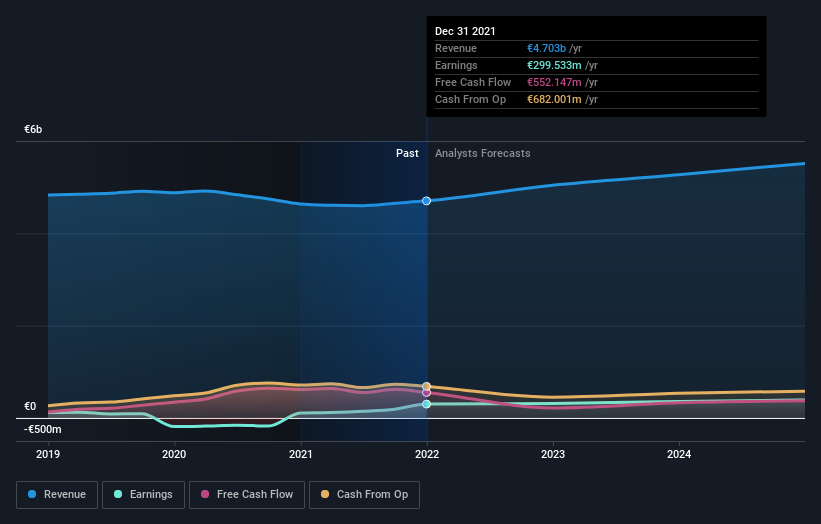Screen dimensions: 821x524
Task: Click the €4.703b revenue value in tooltip
Action: click(546, 48)
